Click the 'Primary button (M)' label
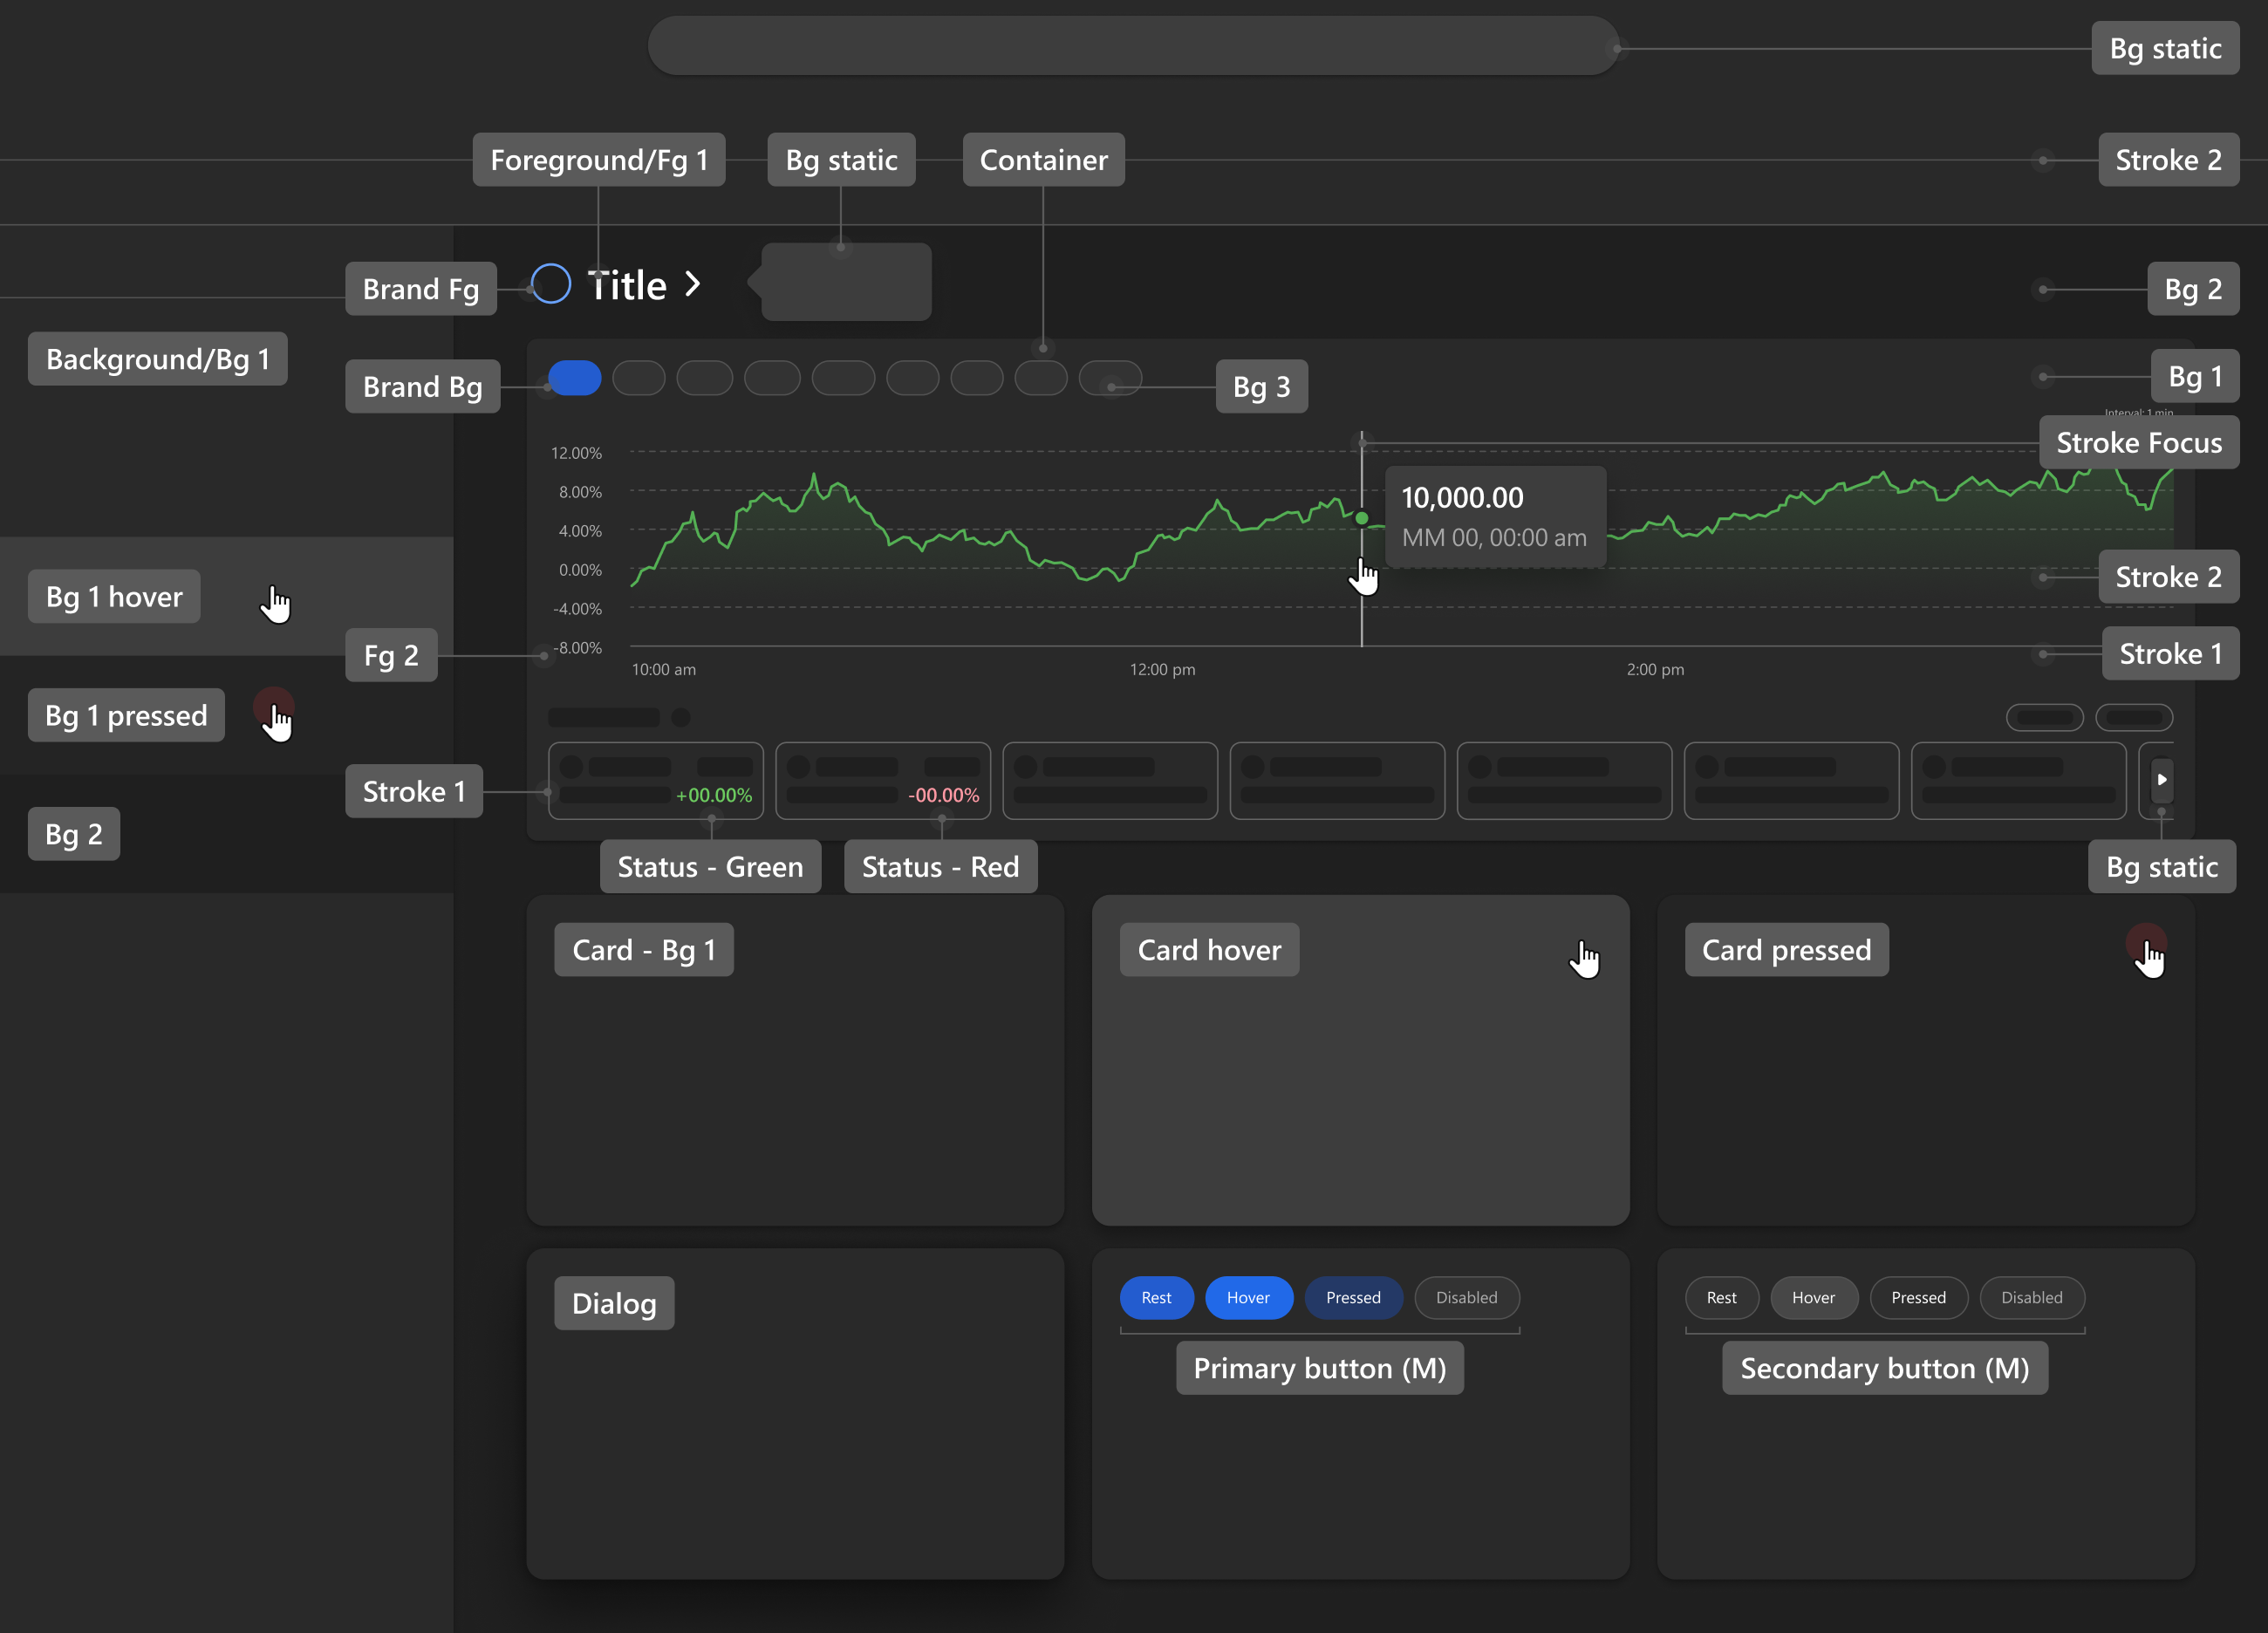The height and width of the screenshot is (1633, 2268). pos(1320,1368)
